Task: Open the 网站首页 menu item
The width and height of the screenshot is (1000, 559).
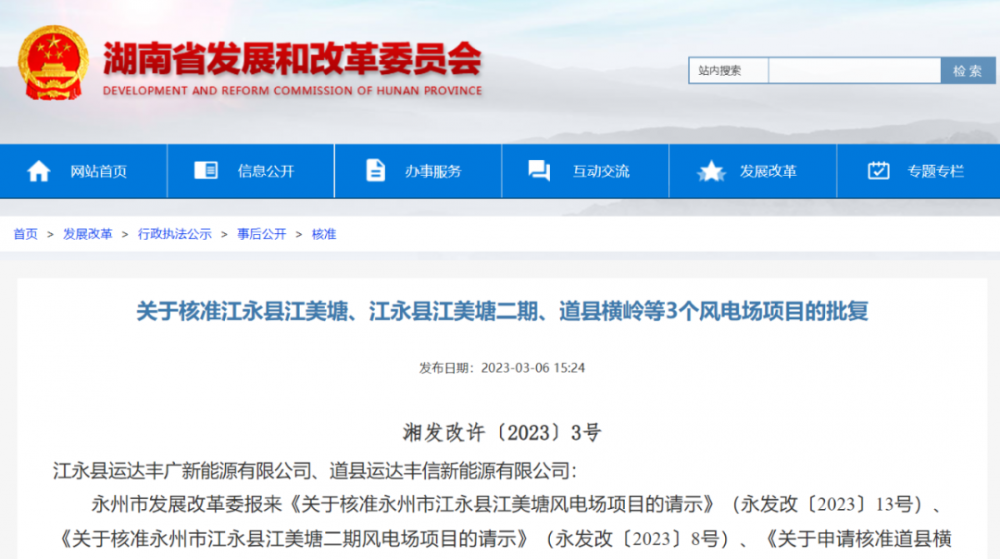Action: coord(84,171)
